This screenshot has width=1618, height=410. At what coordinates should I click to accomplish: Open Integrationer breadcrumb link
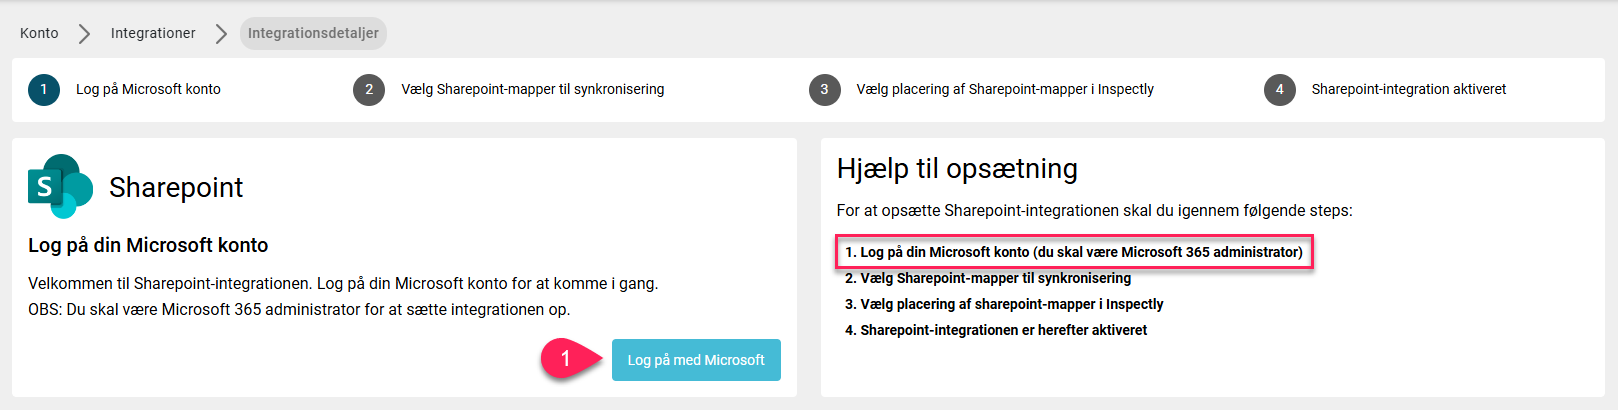click(153, 33)
